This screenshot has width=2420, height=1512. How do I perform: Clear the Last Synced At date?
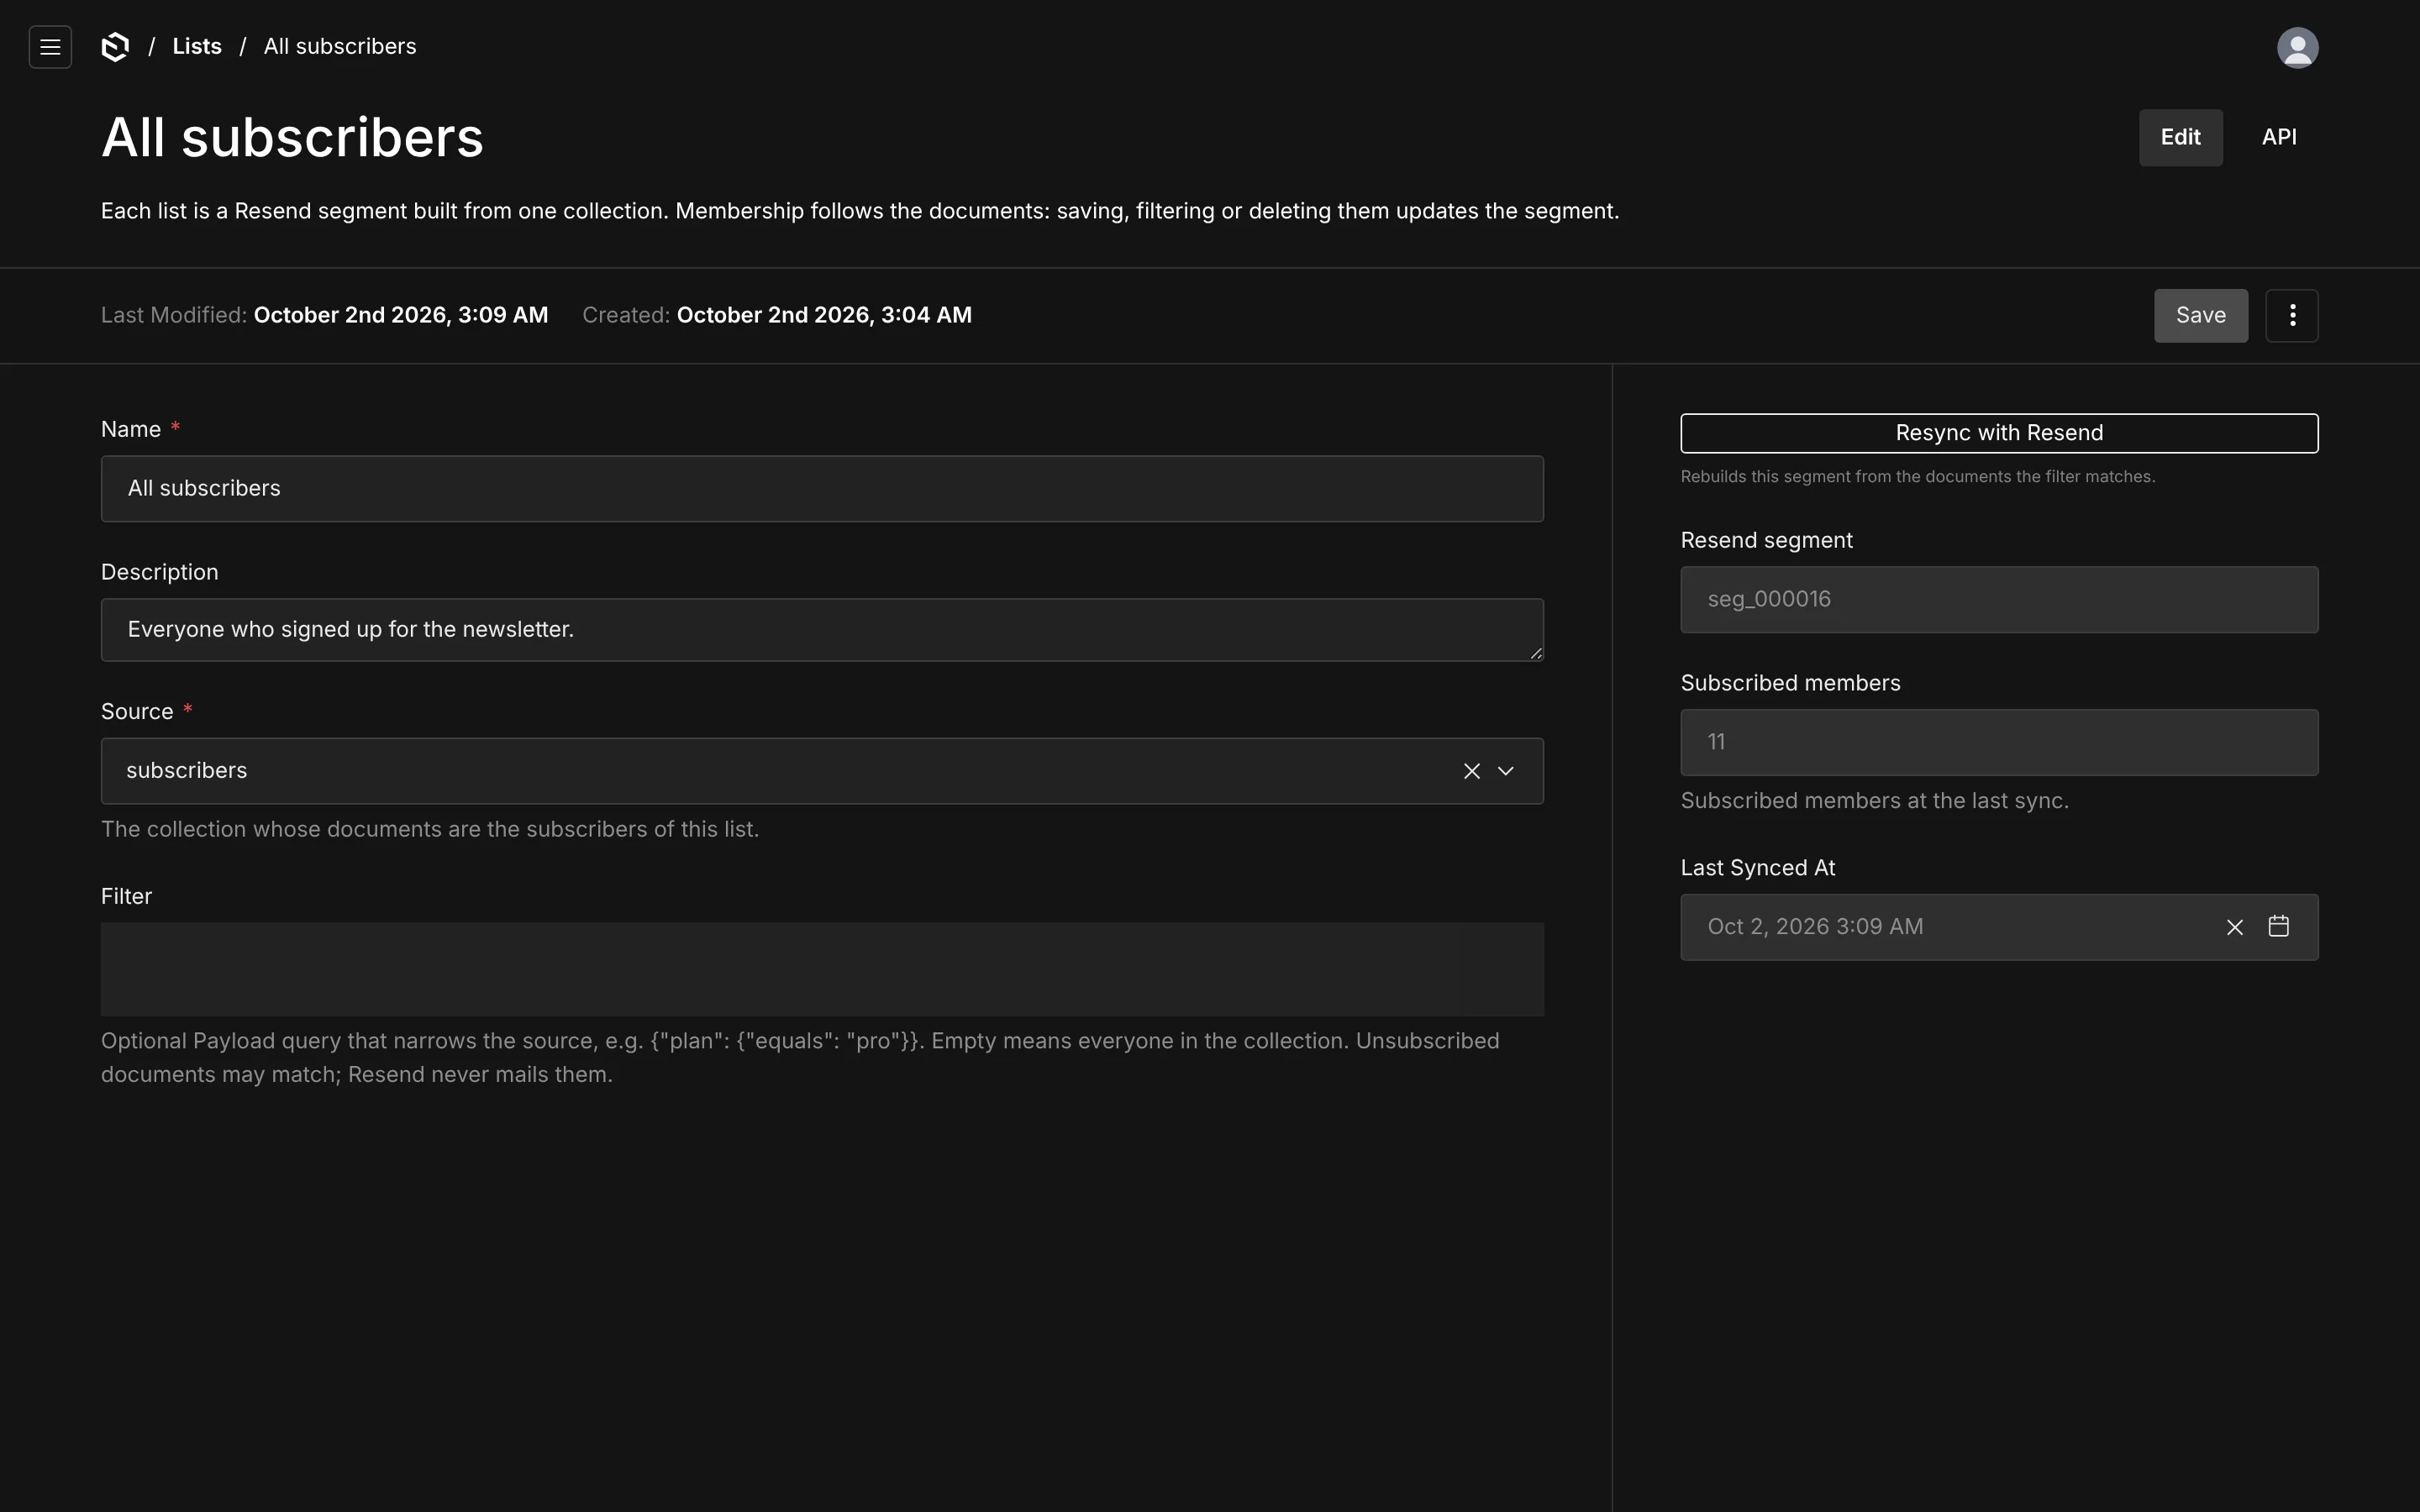coord(2234,927)
